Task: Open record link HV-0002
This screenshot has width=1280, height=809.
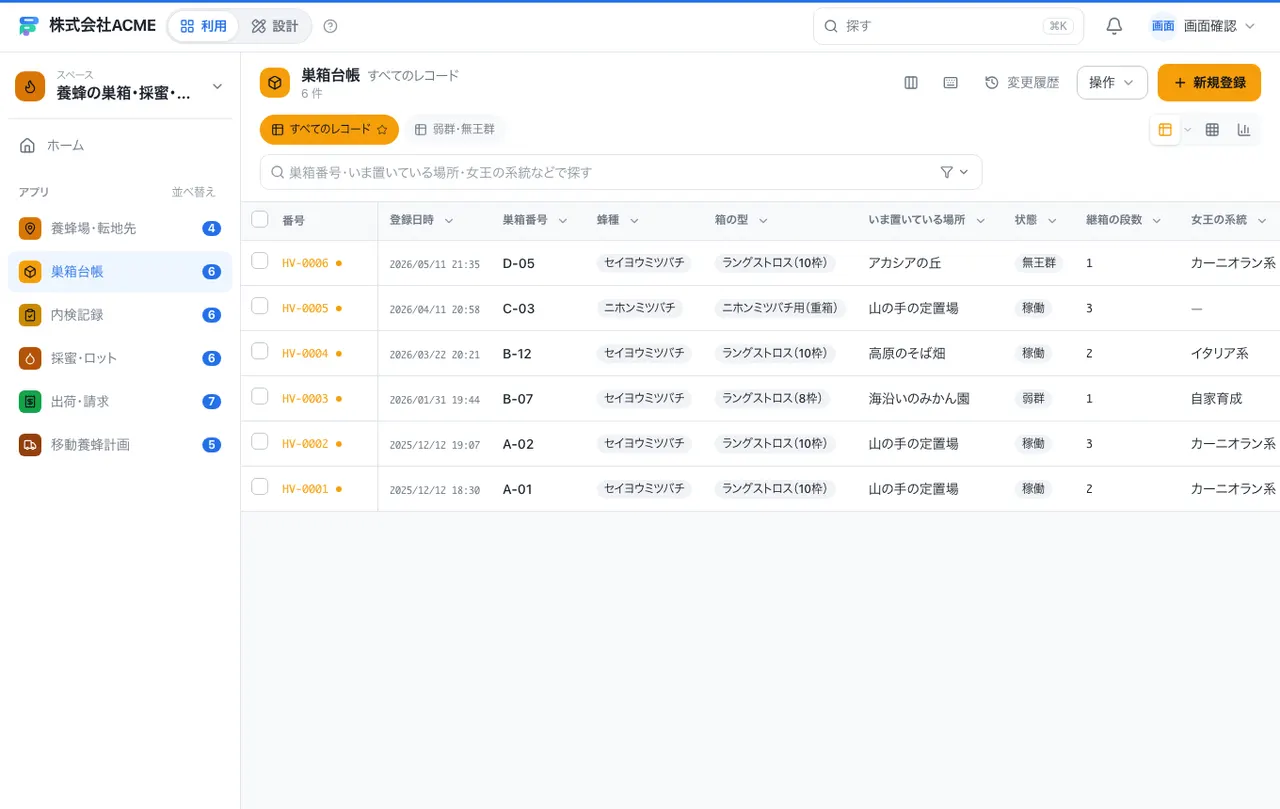Action: point(305,443)
